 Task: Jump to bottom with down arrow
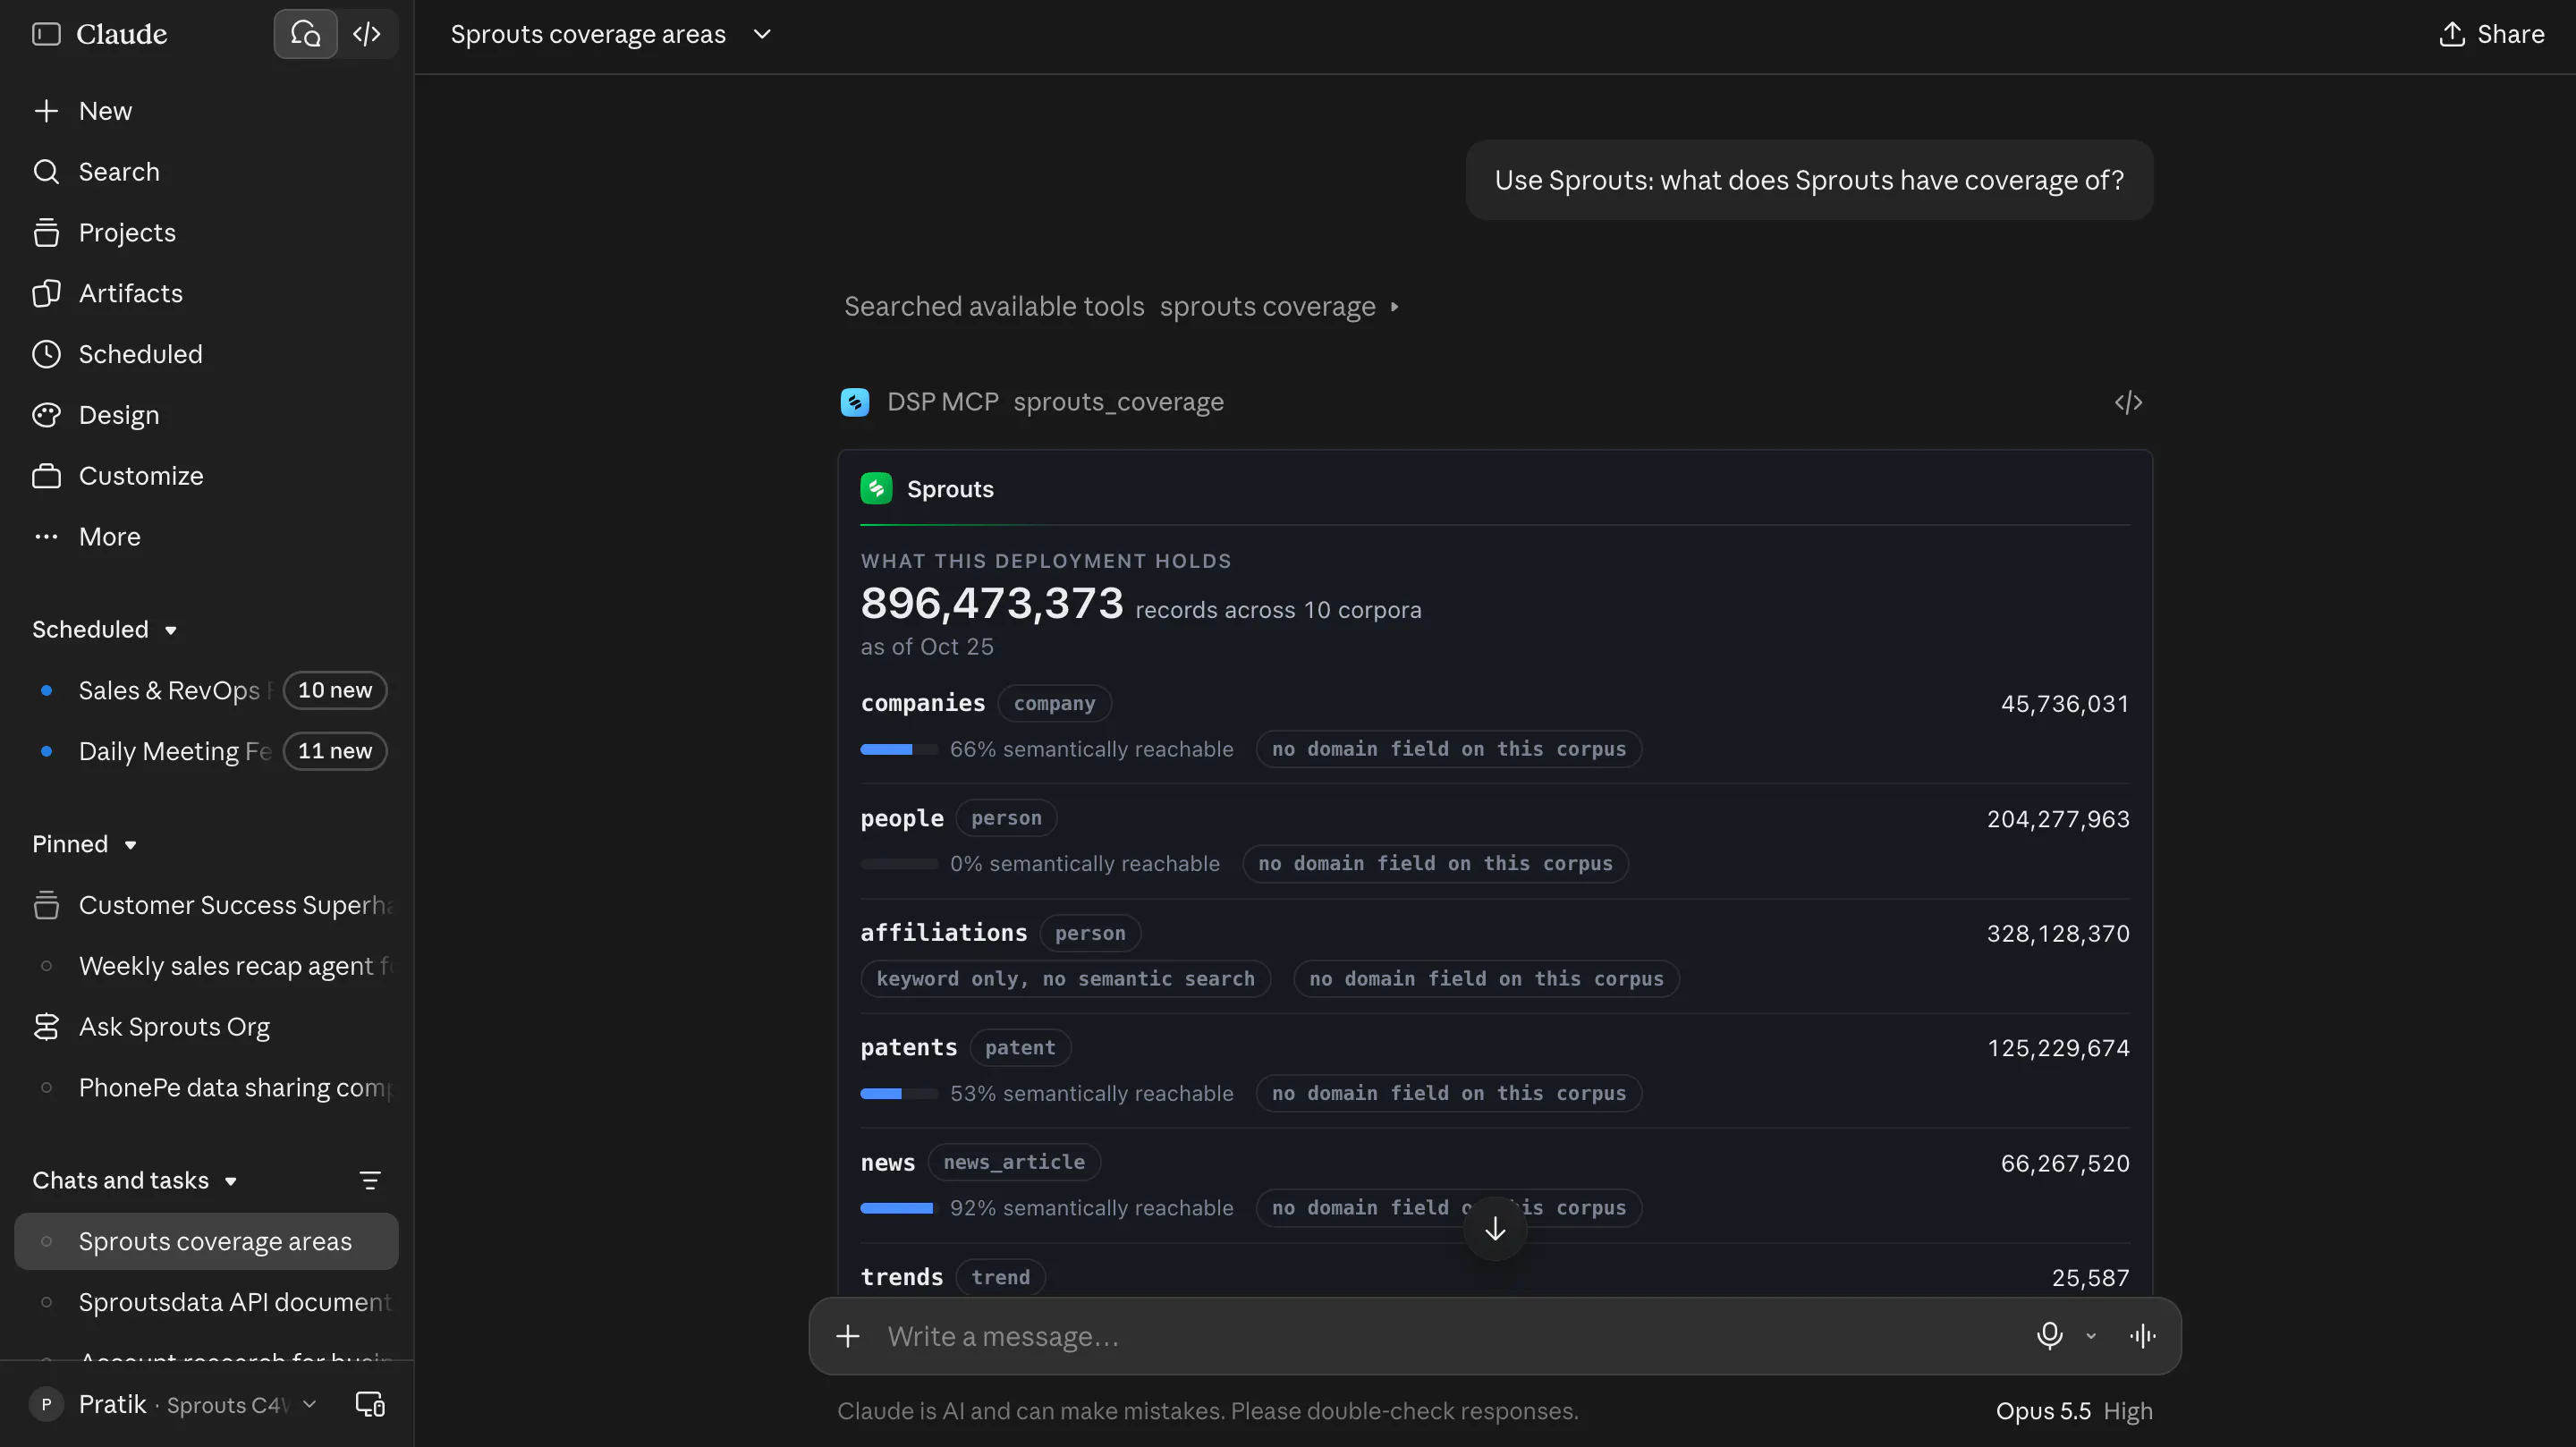[1495, 1229]
